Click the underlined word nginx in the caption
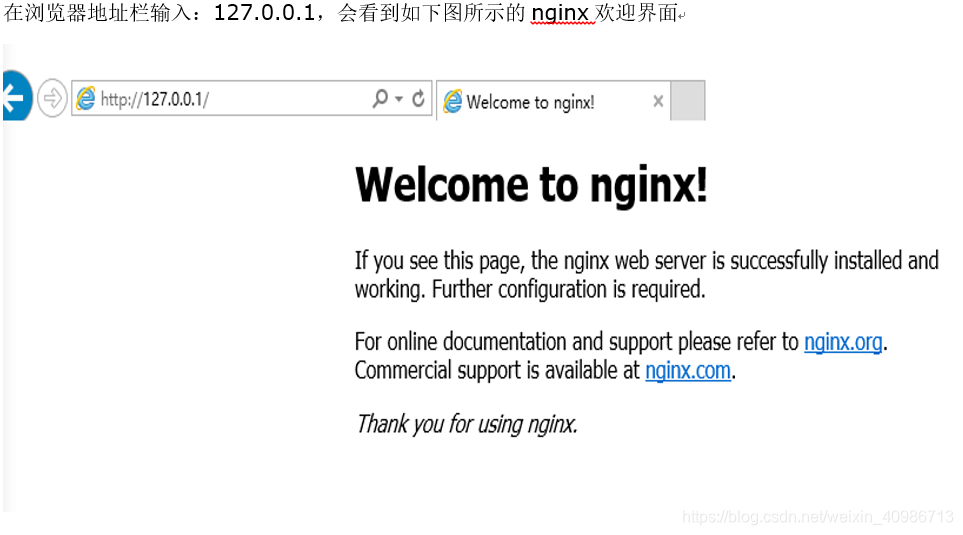Screen dimensions: 963x535 [x=561, y=12]
